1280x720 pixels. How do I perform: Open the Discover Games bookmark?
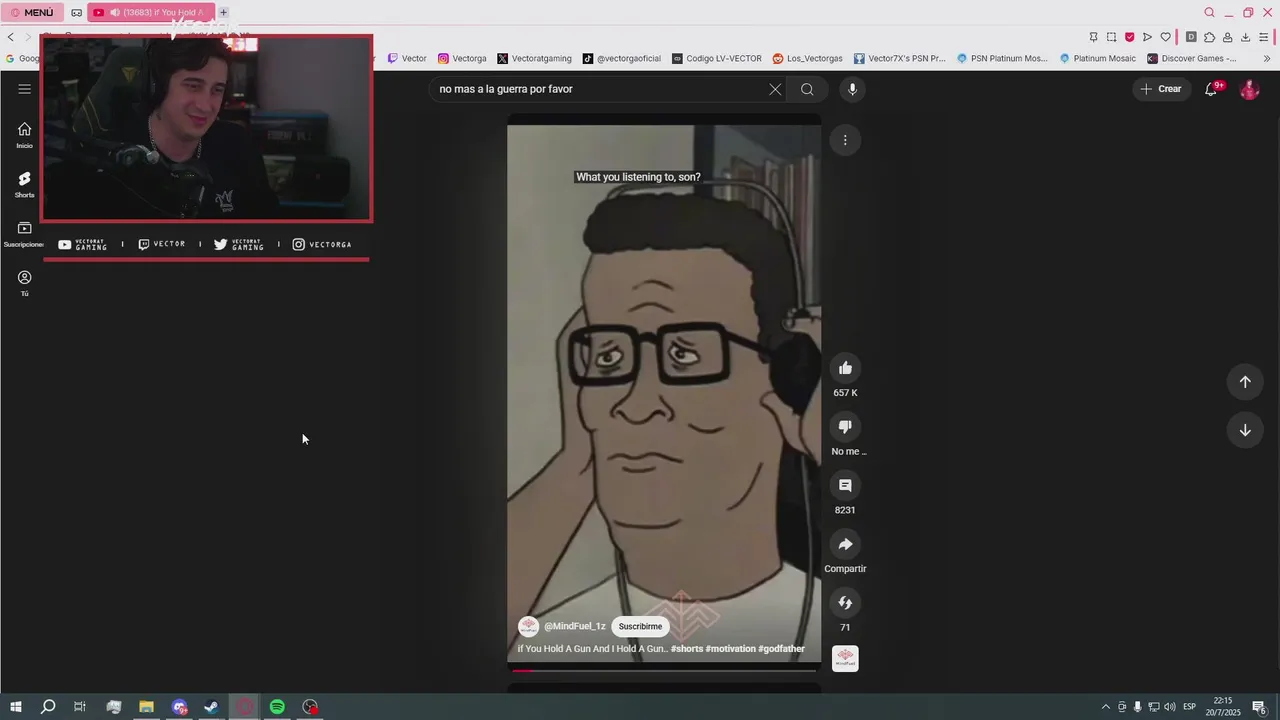click(1192, 58)
